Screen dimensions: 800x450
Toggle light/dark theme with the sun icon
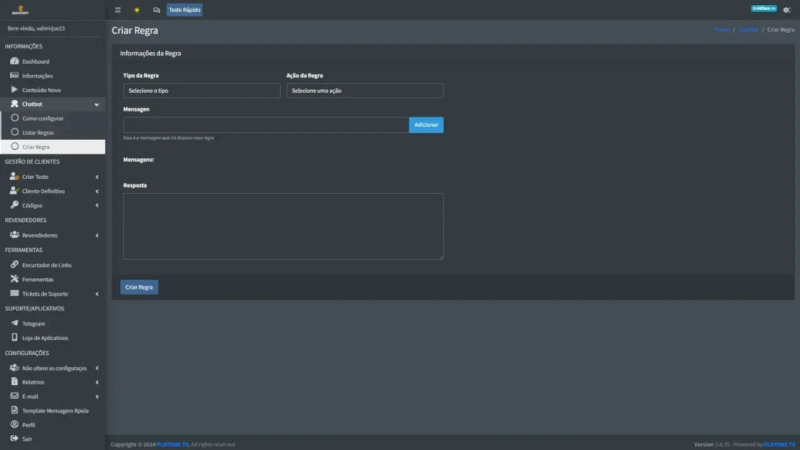tap(137, 10)
